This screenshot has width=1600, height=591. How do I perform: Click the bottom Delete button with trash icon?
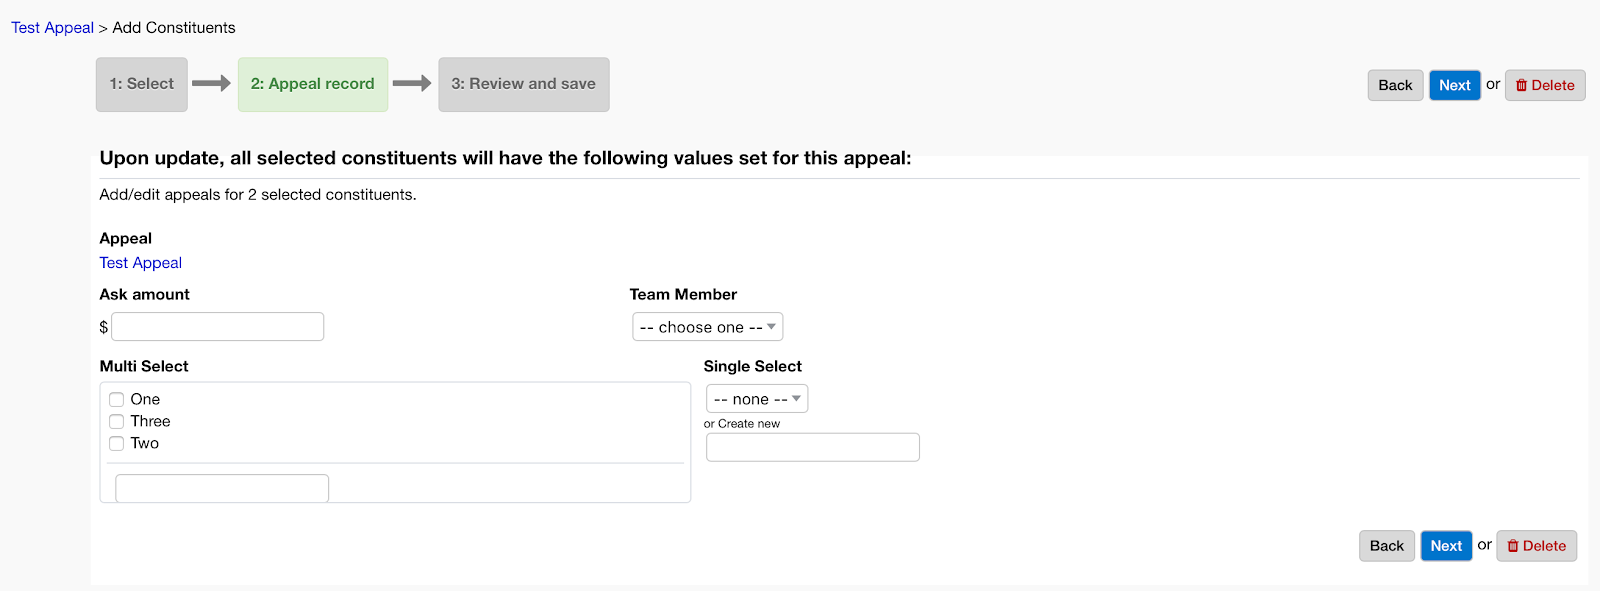coord(1536,546)
